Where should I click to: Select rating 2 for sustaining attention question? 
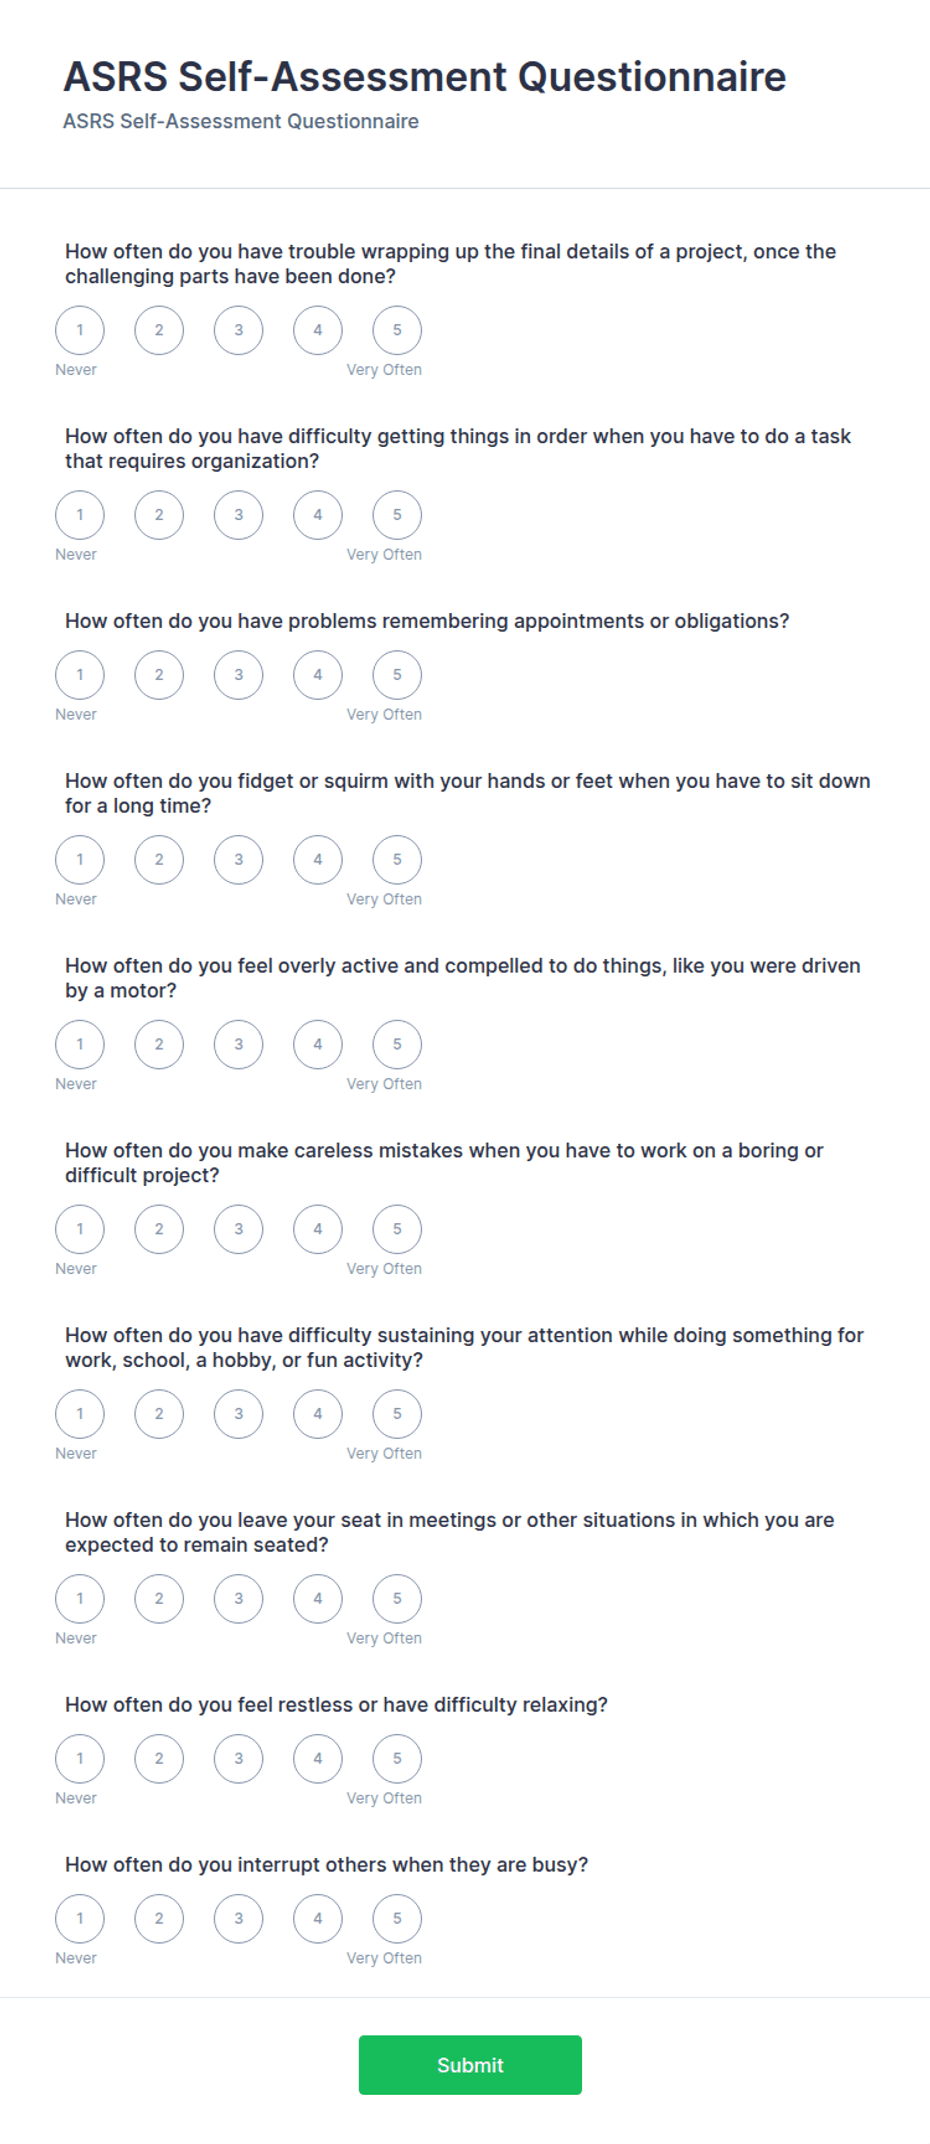click(159, 1414)
